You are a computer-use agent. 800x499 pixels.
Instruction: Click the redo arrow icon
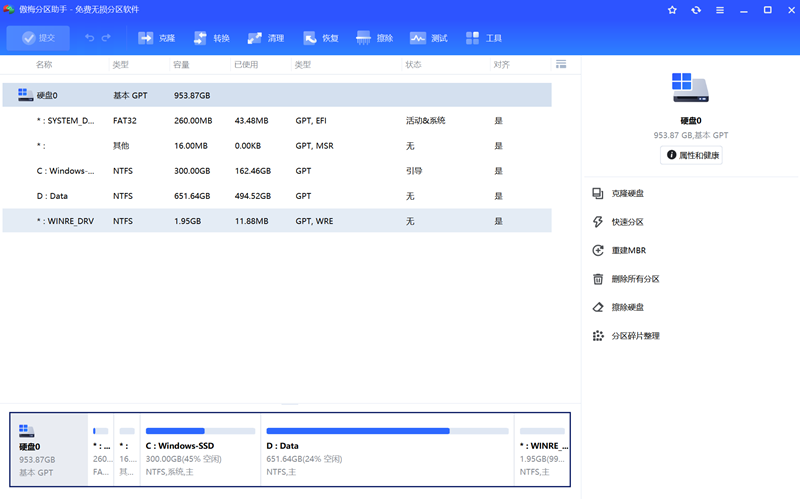pos(107,38)
